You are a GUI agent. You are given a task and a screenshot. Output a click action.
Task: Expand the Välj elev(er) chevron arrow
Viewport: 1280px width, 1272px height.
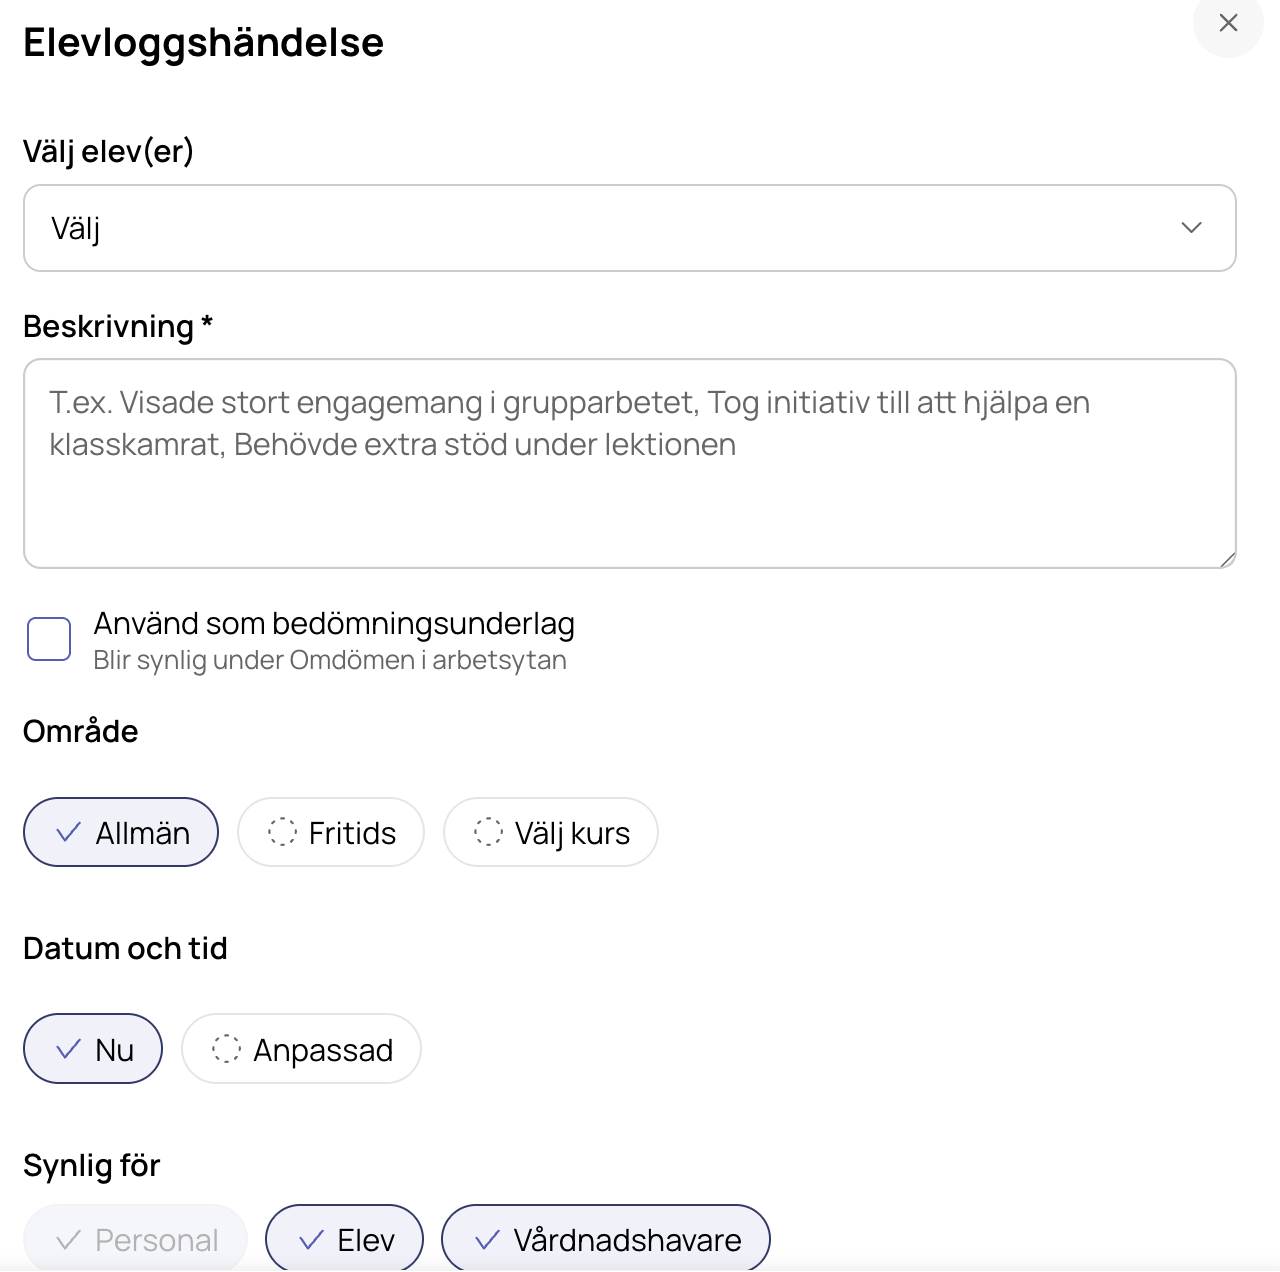1191,228
